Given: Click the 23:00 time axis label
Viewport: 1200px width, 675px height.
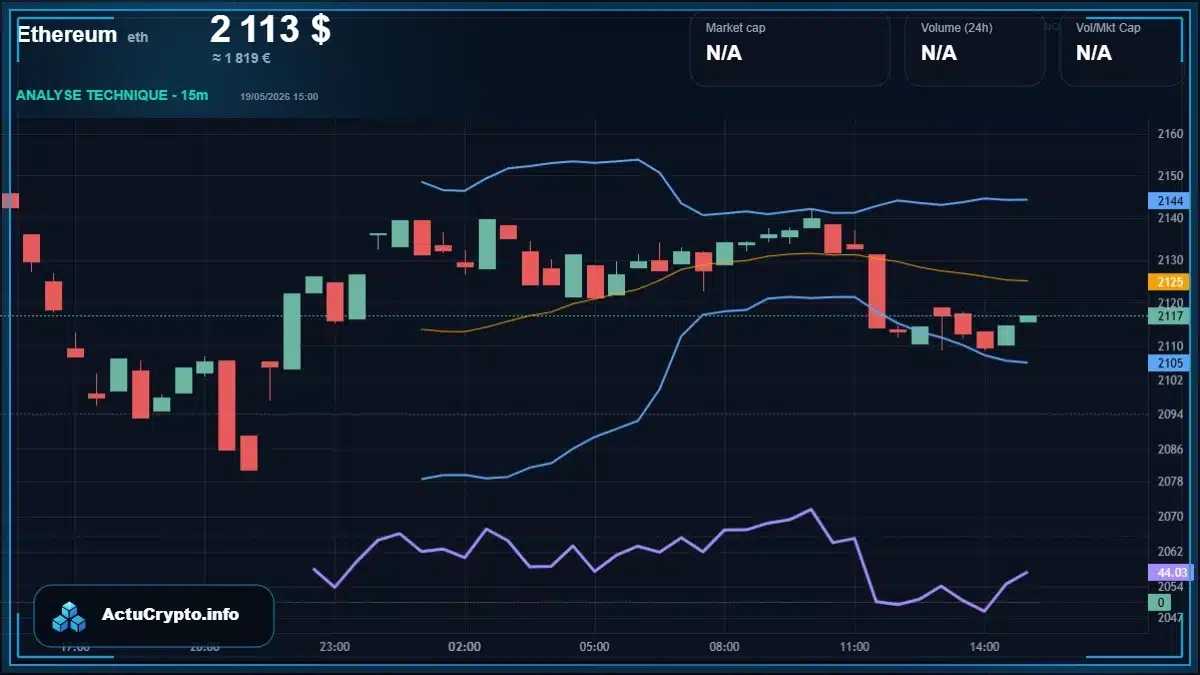Looking at the screenshot, I should click(x=335, y=647).
